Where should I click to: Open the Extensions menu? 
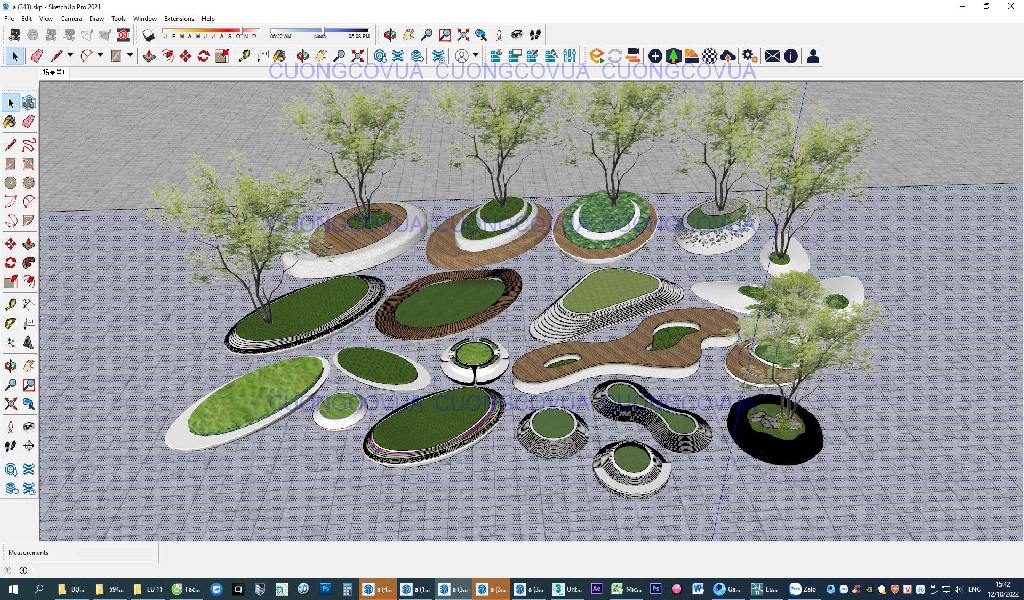pos(178,18)
